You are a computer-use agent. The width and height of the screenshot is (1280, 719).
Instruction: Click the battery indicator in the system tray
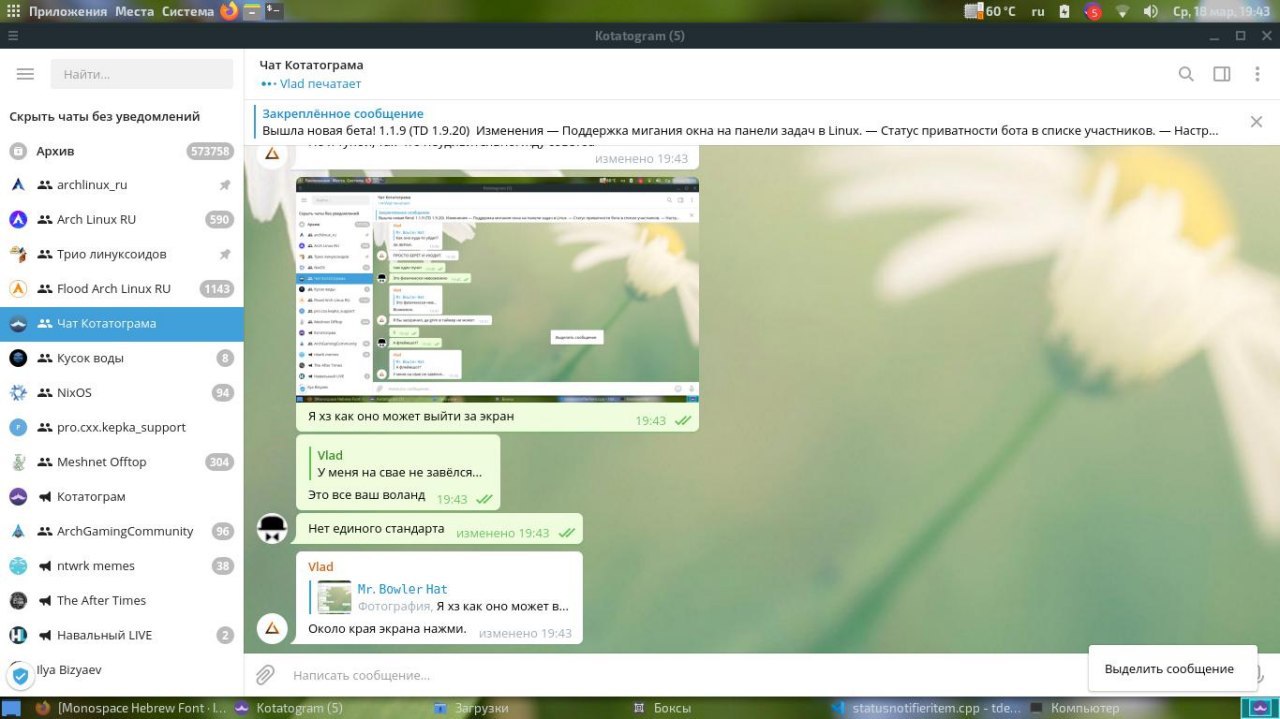click(x=1064, y=11)
